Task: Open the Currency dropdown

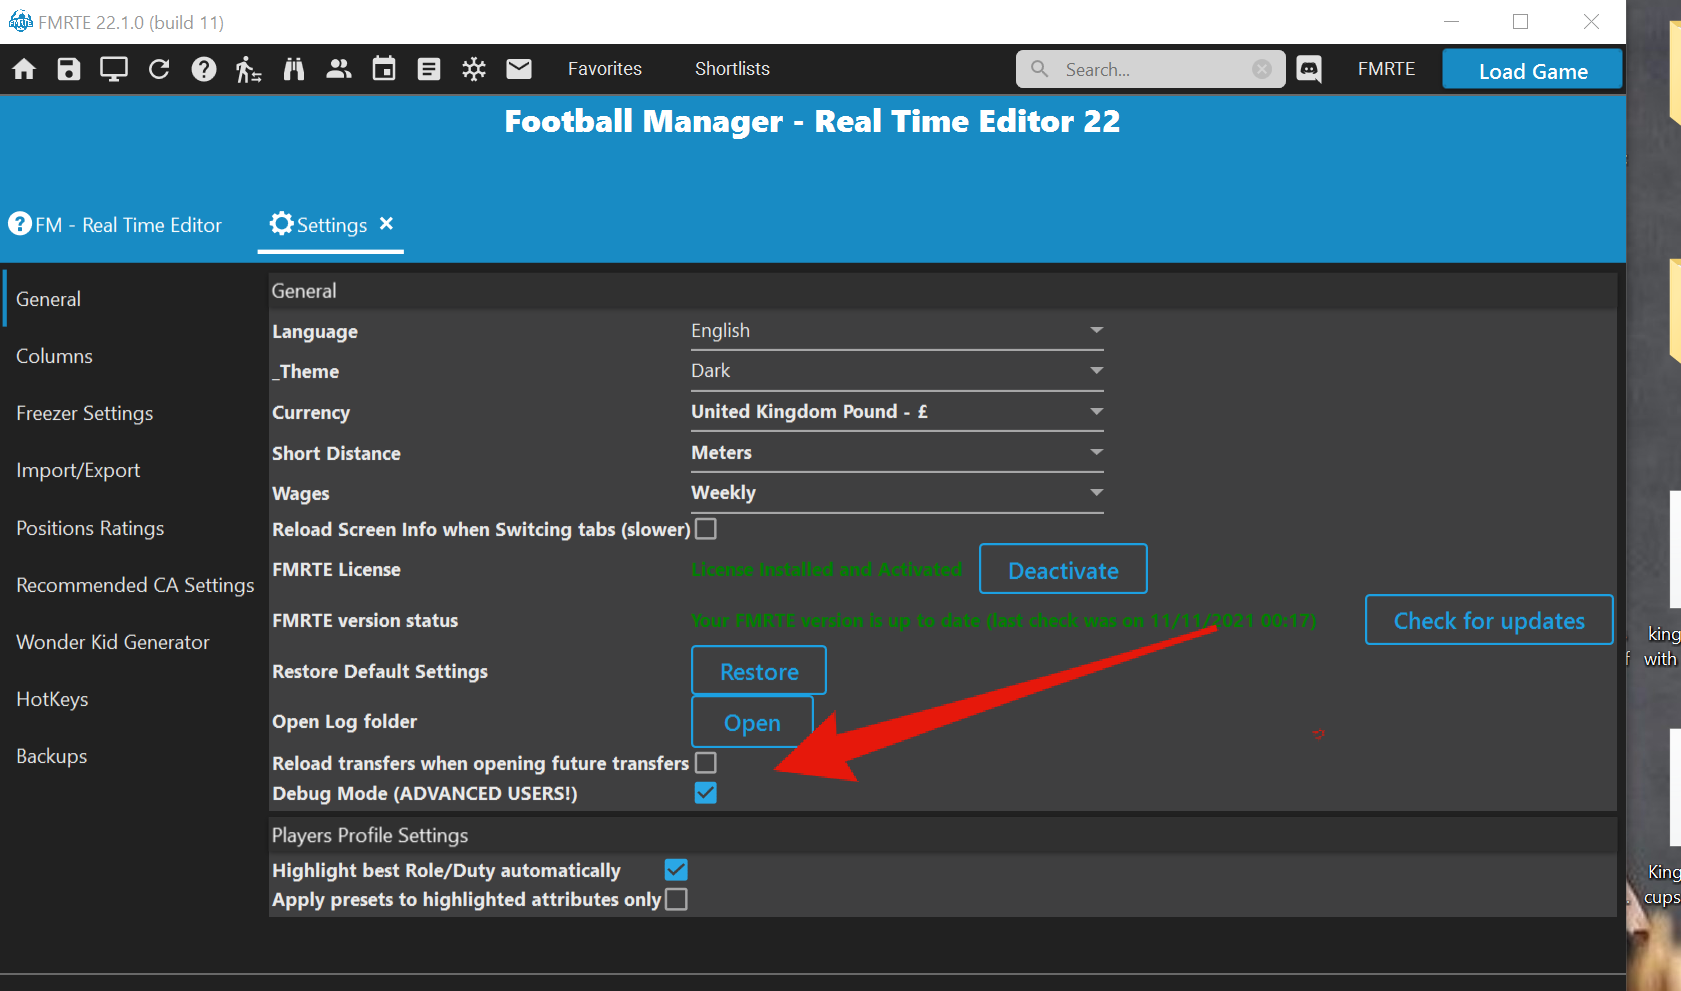Action: 897,412
